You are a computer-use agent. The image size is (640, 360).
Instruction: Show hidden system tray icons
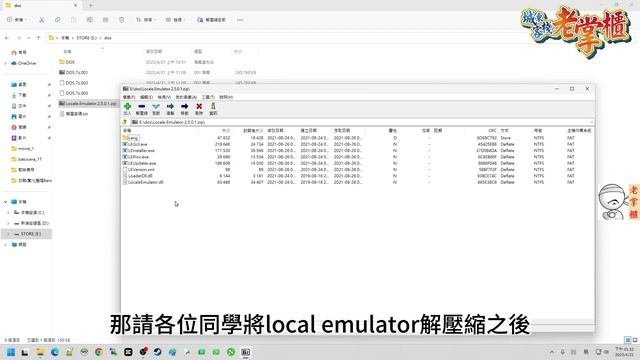click(x=552, y=352)
